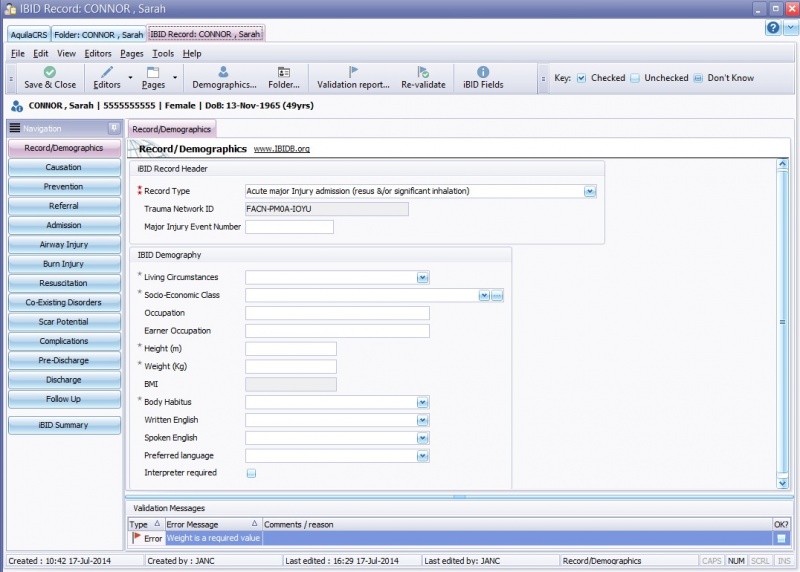
Task: Open the Editors pencil tool
Action: 106,73
